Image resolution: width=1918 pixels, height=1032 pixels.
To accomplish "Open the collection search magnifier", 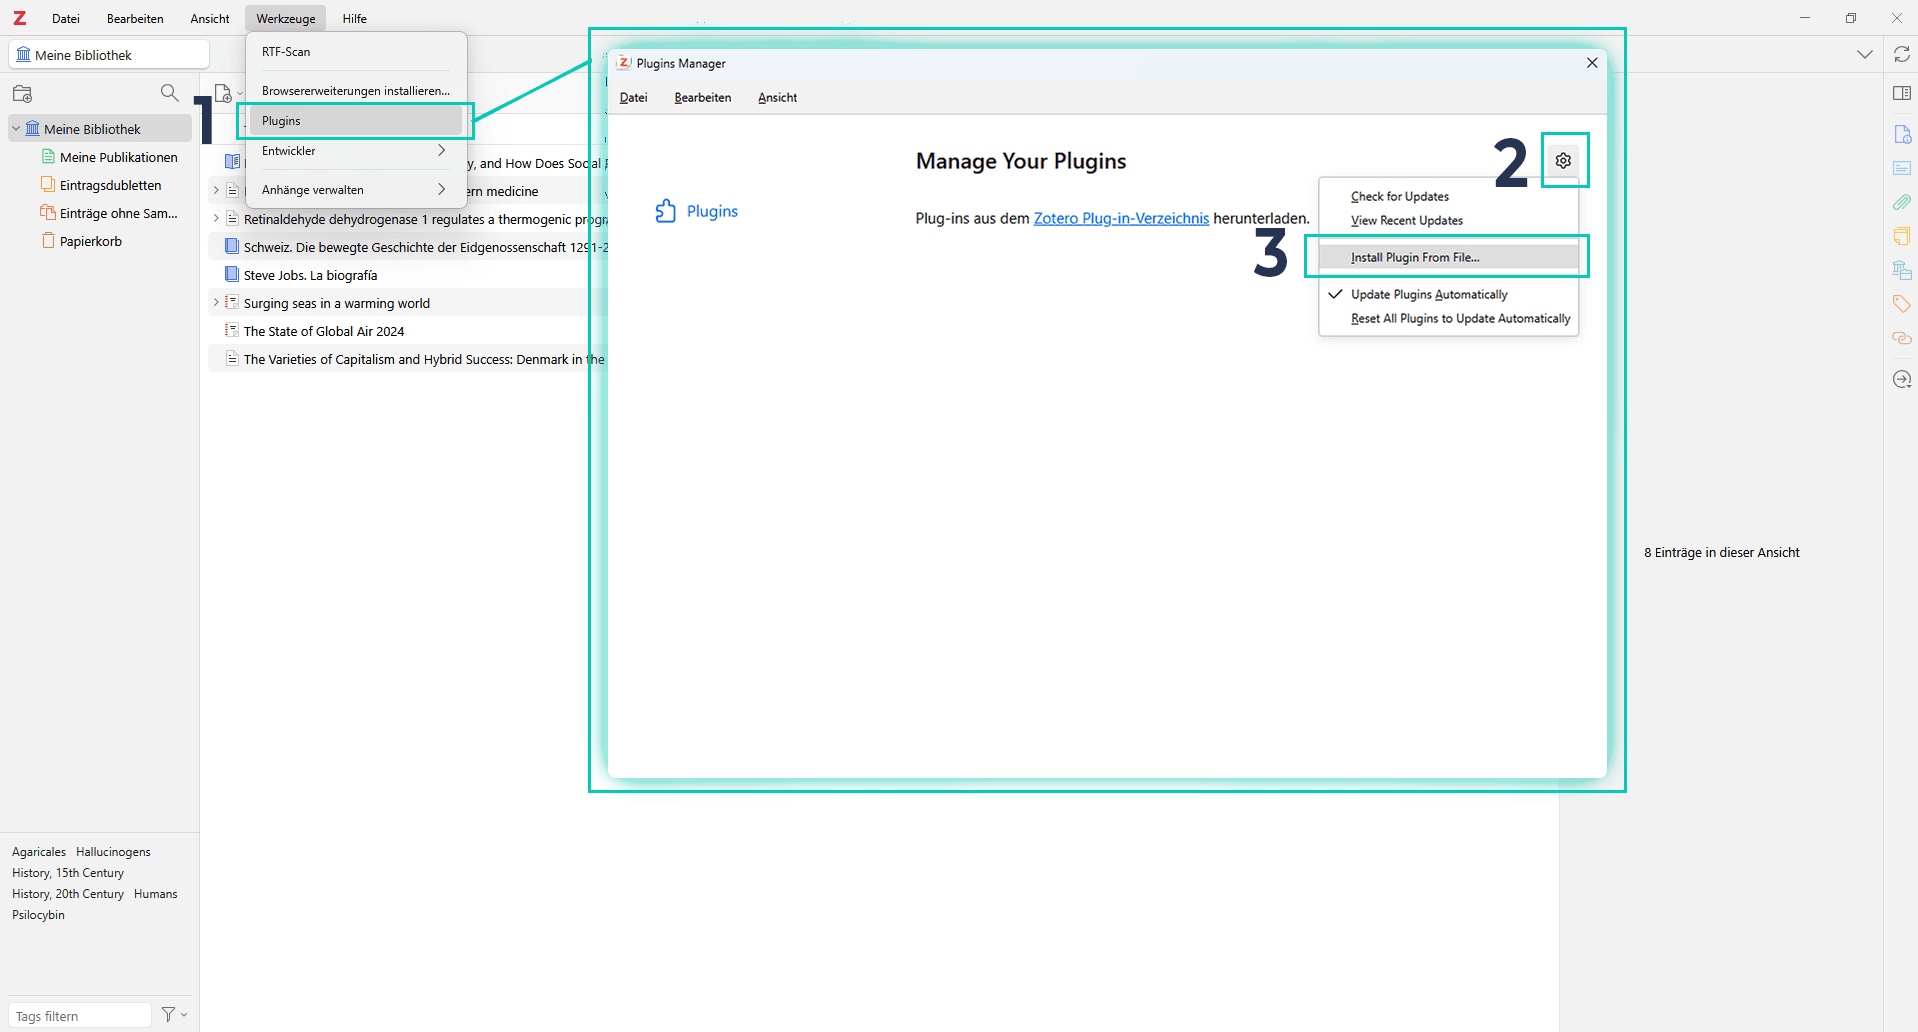I will point(169,93).
